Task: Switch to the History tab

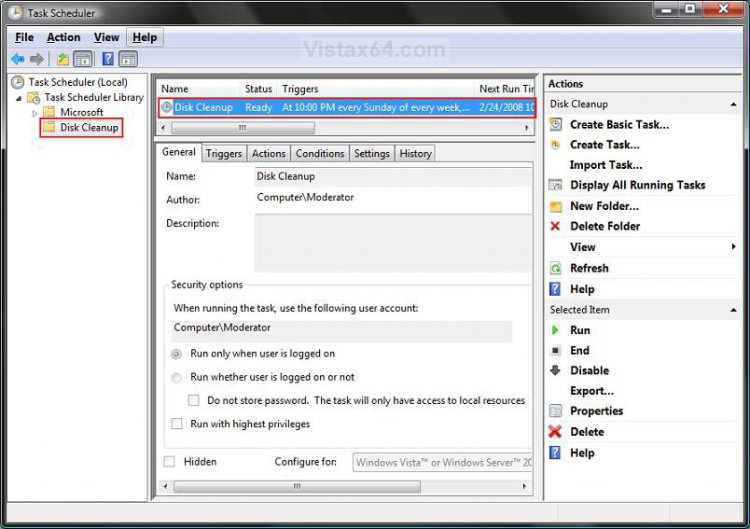Action: click(x=415, y=154)
